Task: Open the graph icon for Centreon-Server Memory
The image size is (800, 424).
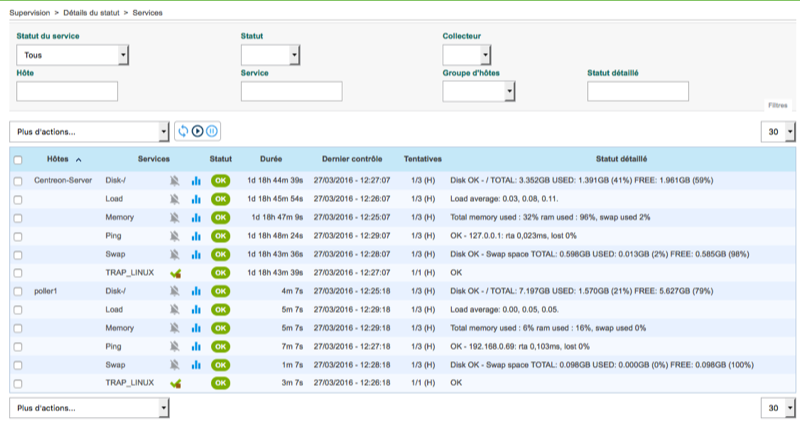Action: tap(196, 217)
